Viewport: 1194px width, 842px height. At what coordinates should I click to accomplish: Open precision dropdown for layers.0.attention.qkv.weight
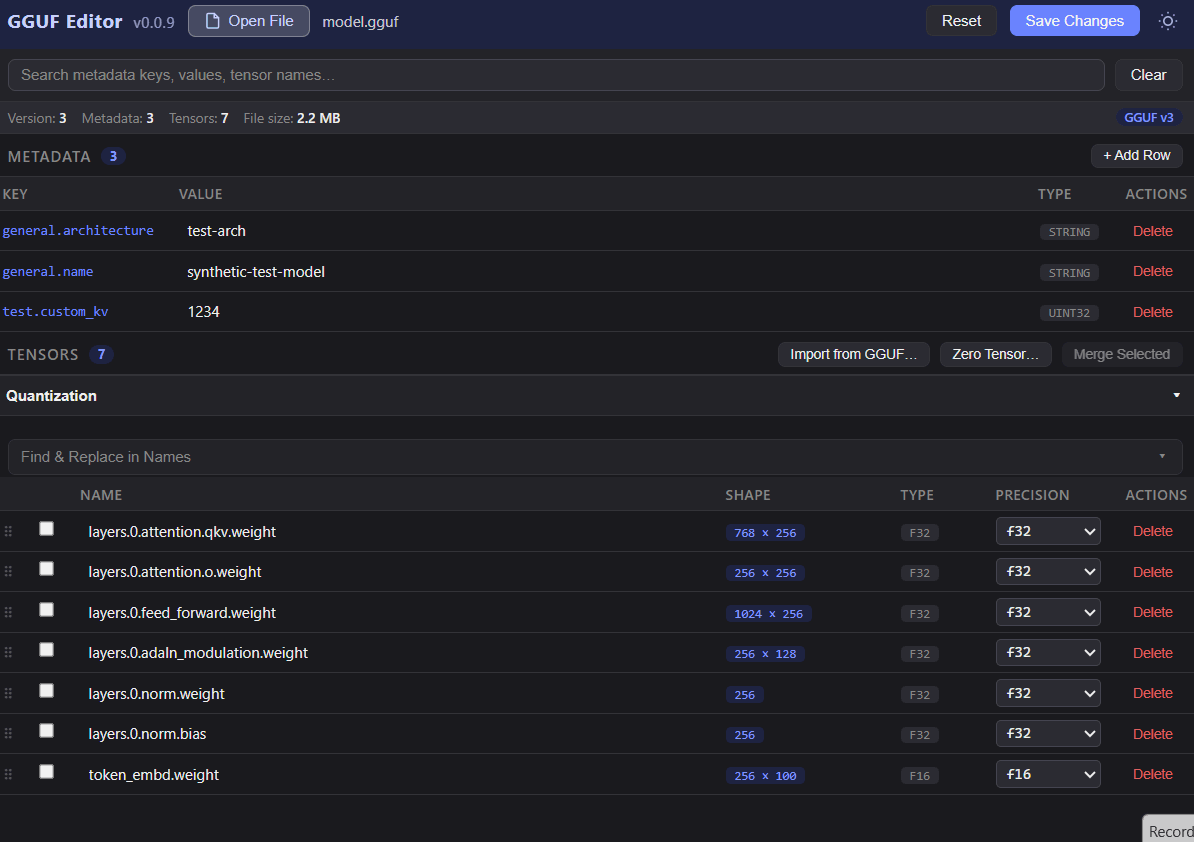point(1048,531)
